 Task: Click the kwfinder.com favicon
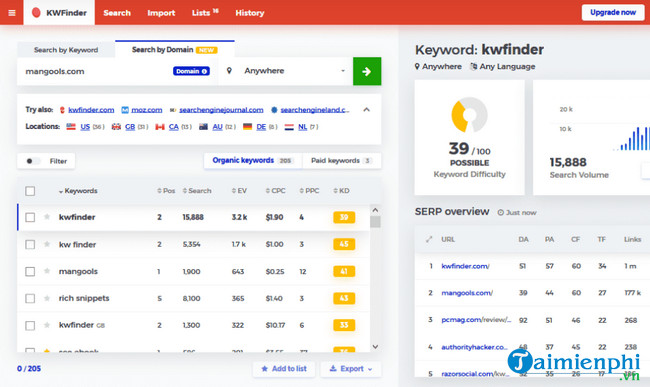(x=62, y=110)
